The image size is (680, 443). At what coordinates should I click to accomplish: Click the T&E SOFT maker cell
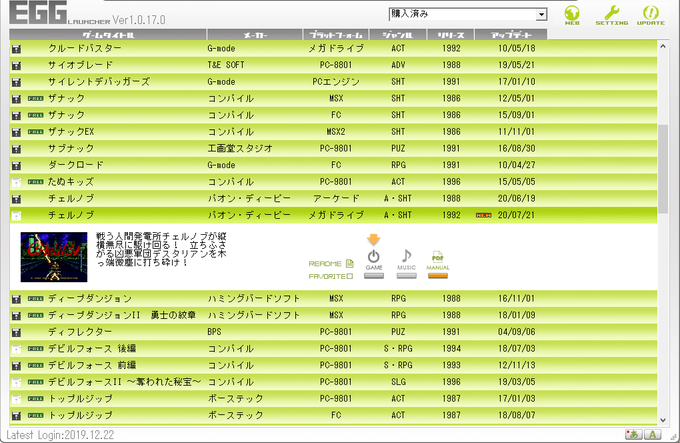[226, 65]
